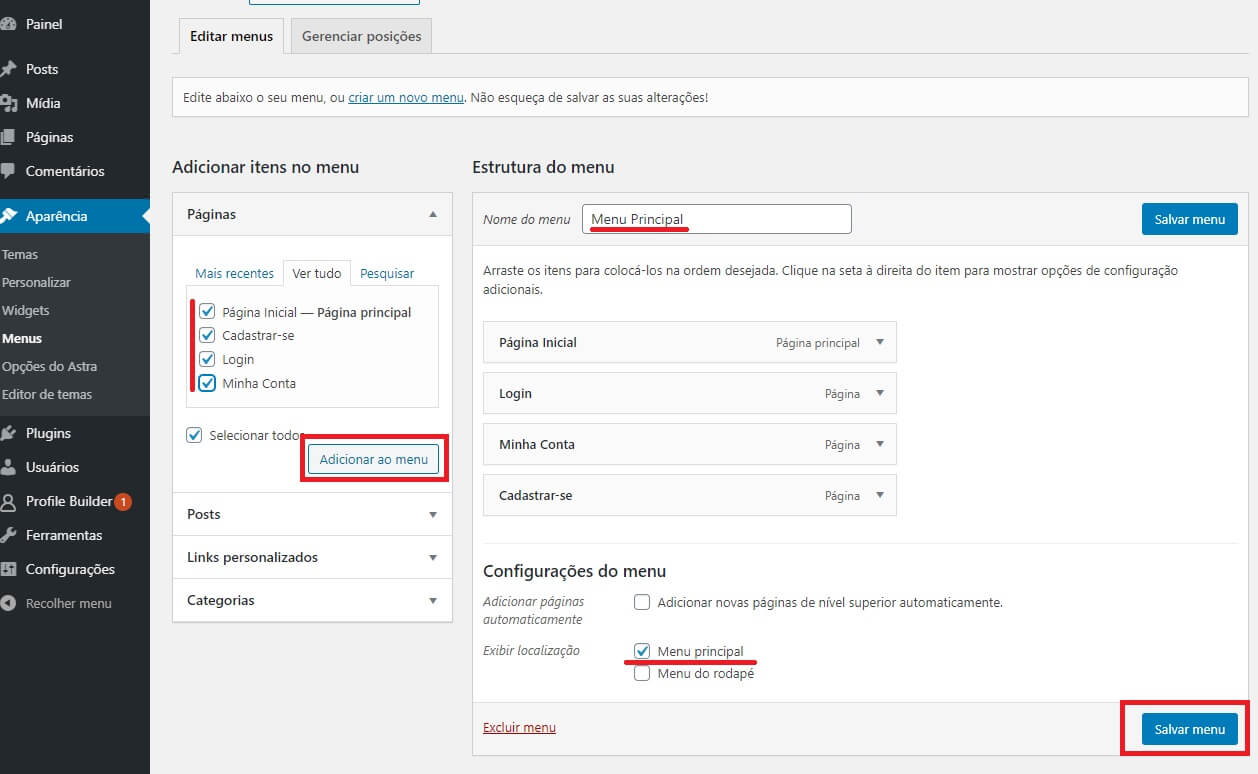Click the Nome do menu input field
This screenshot has width=1258, height=774.
tap(716, 218)
